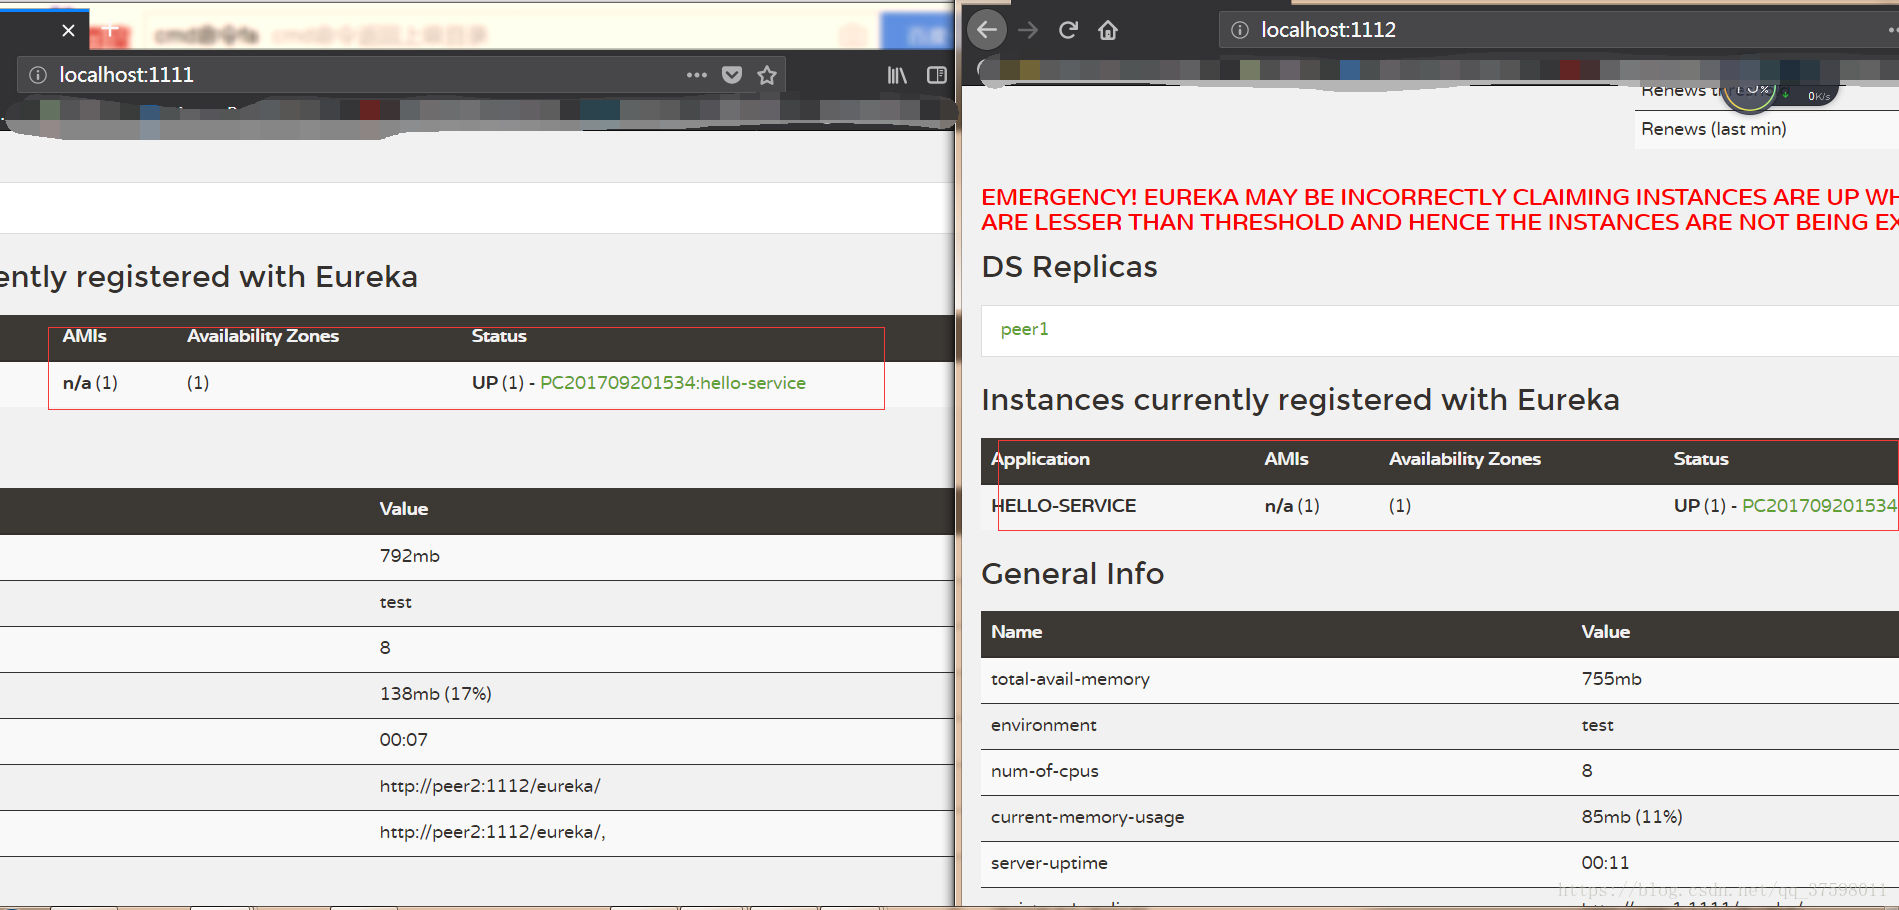Toggle the sidebar icon in left browser toolbar
This screenshot has width=1899, height=910.
coord(937,75)
